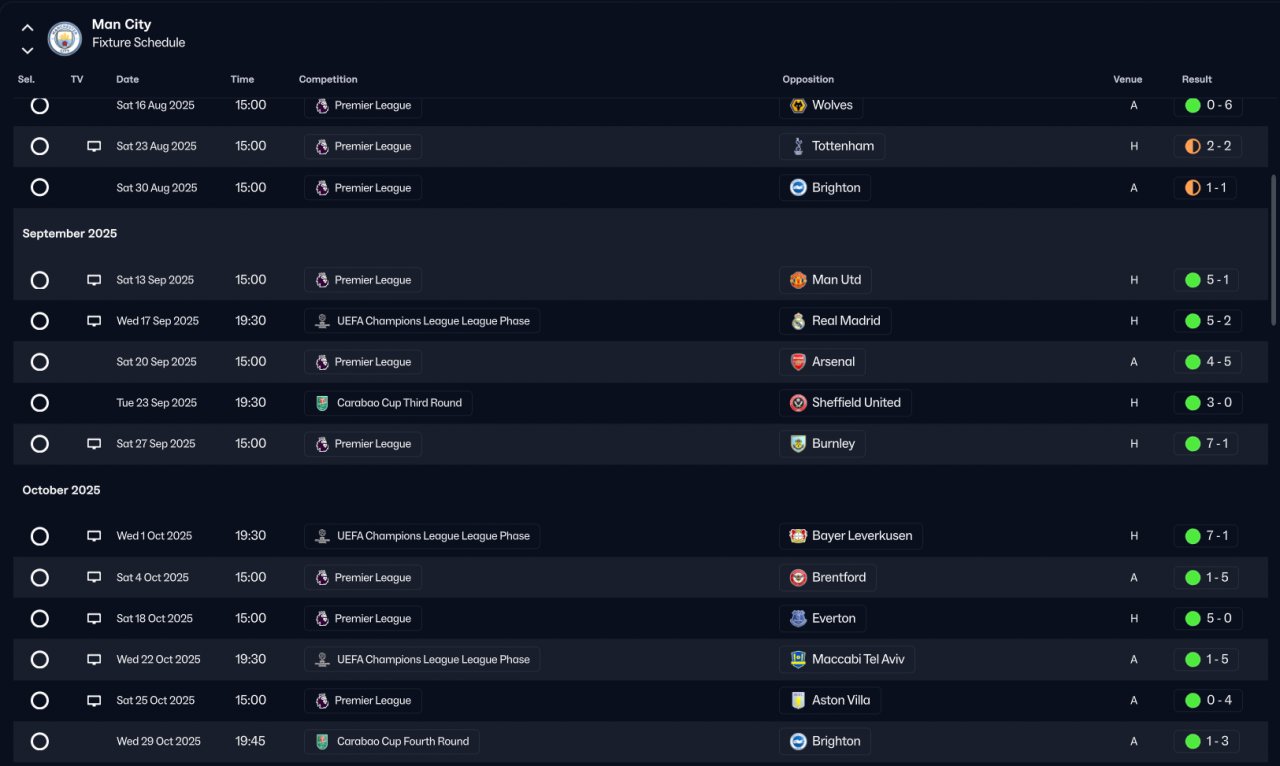The image size is (1280, 766).
Task: Open the 1 - 3 Brighton cup result
Action: coord(1208,741)
